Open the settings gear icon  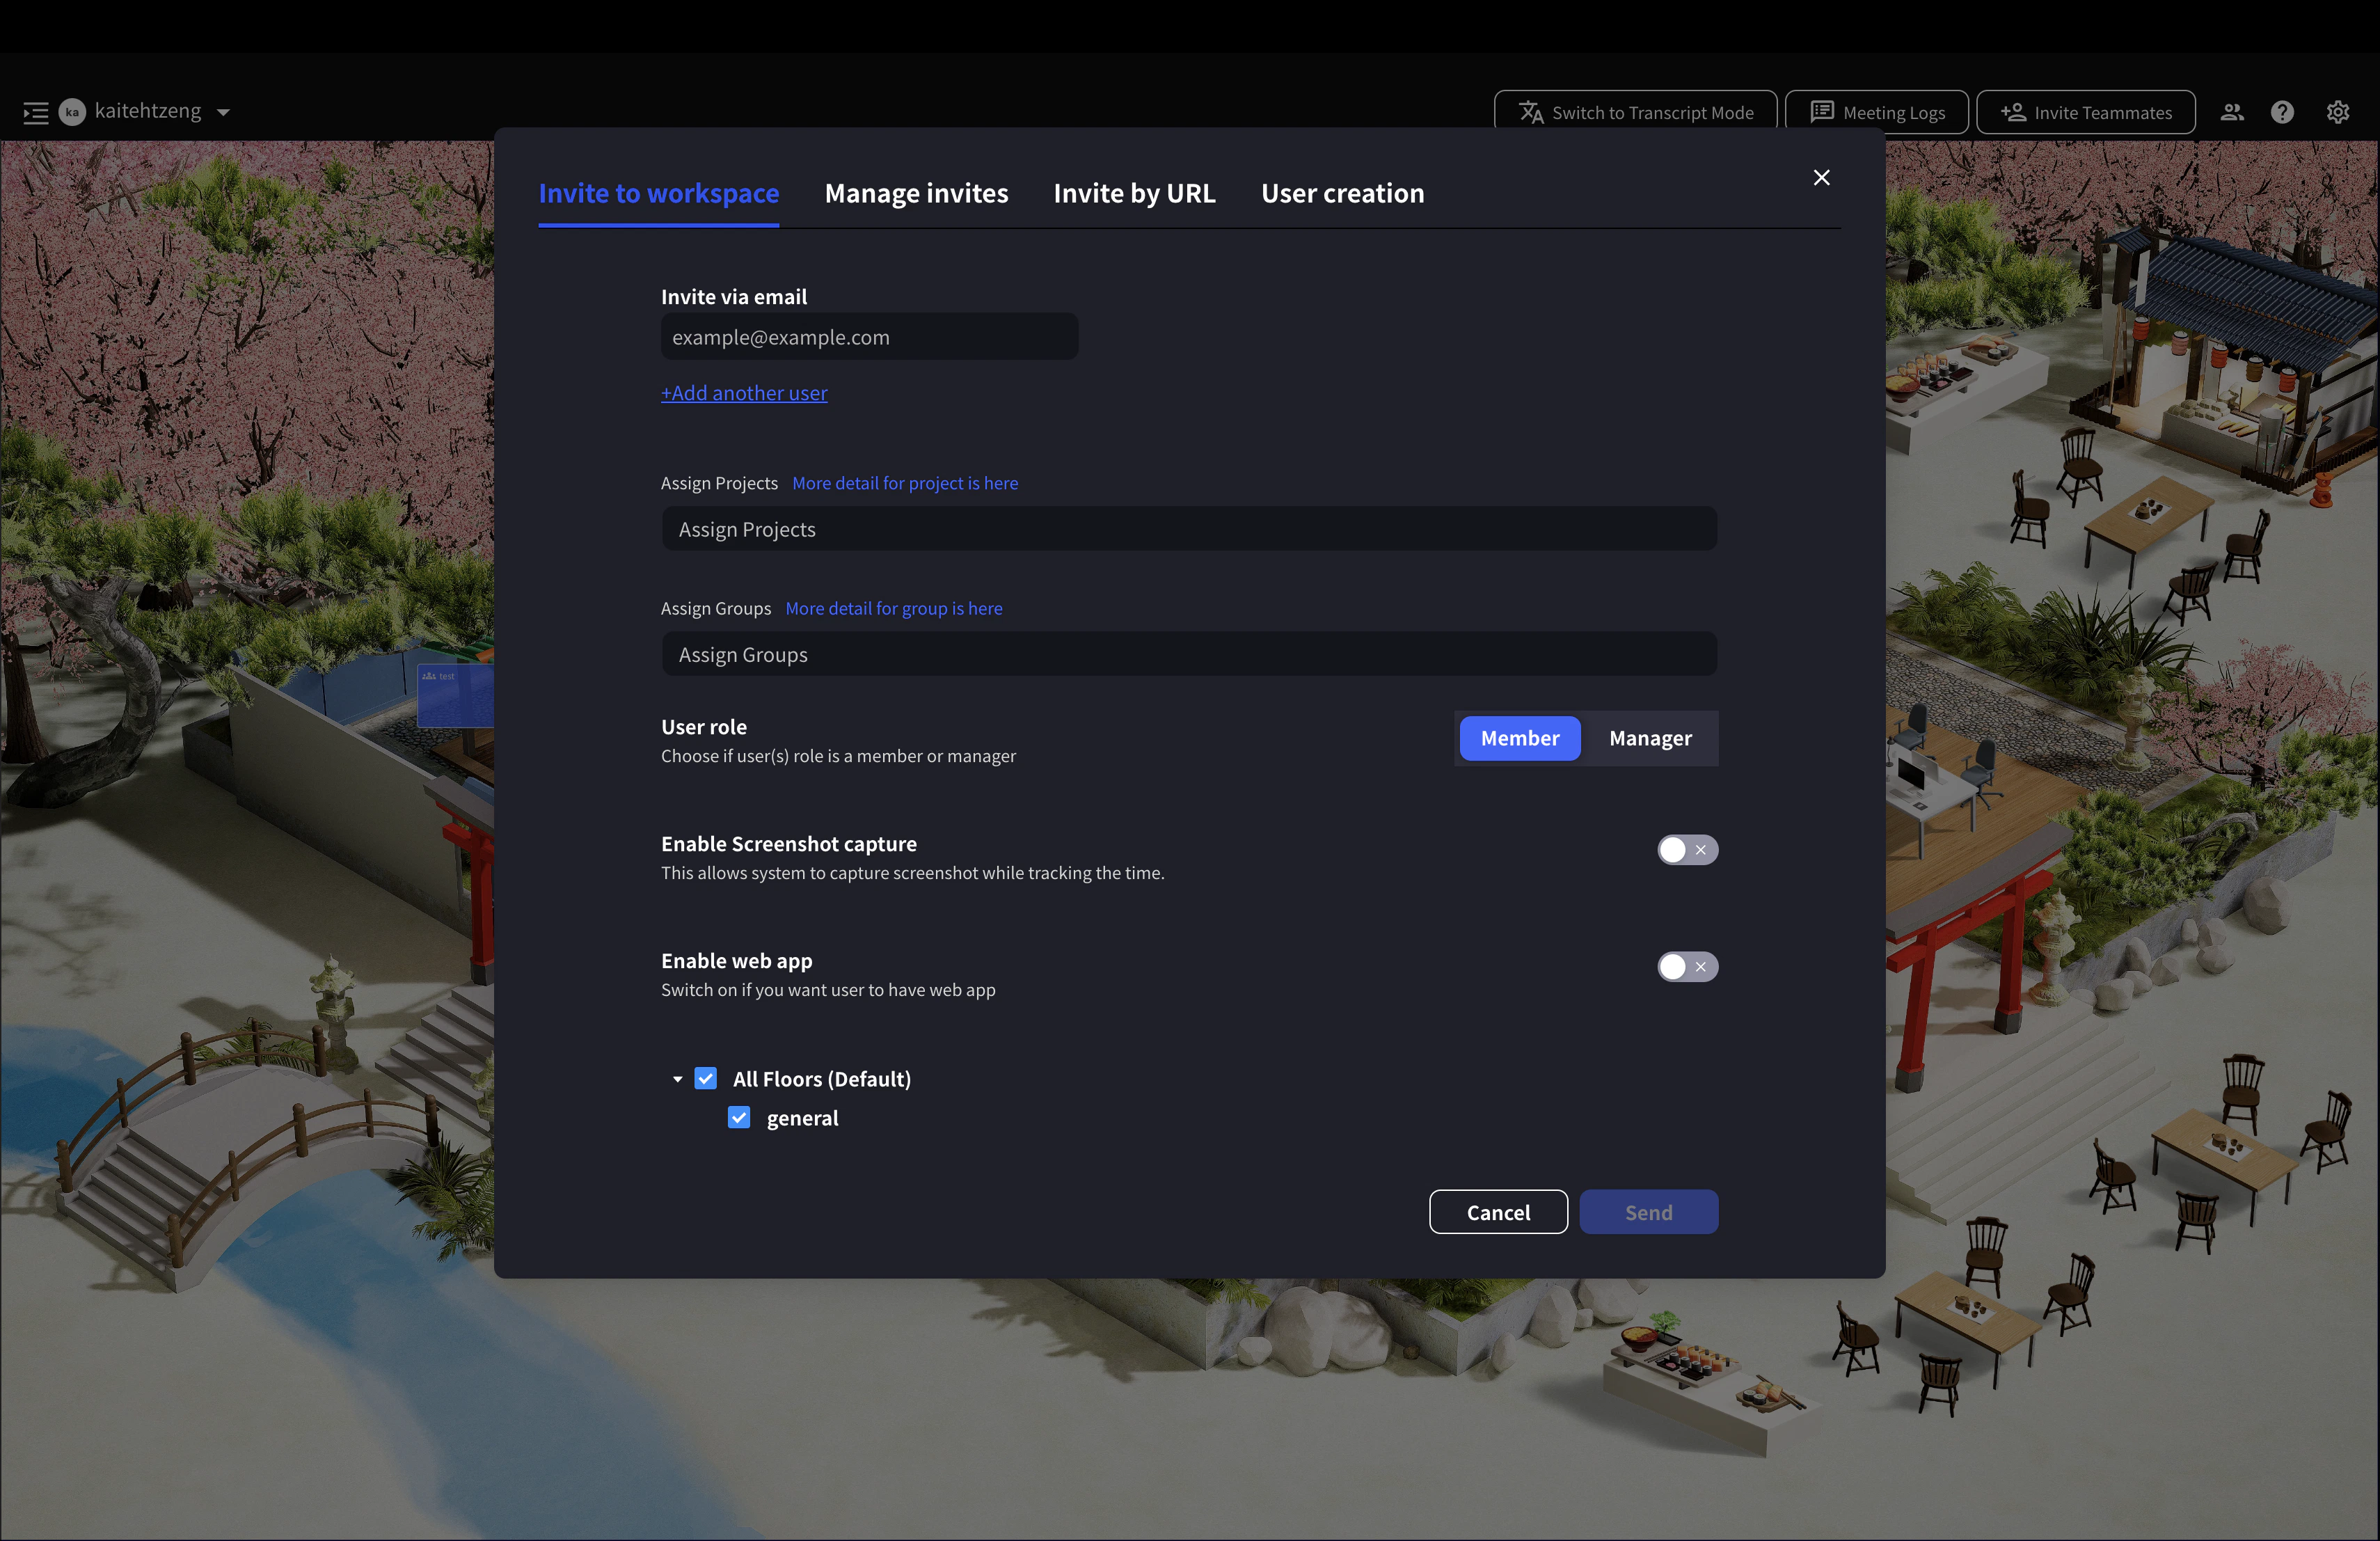pyautogui.click(x=2338, y=112)
